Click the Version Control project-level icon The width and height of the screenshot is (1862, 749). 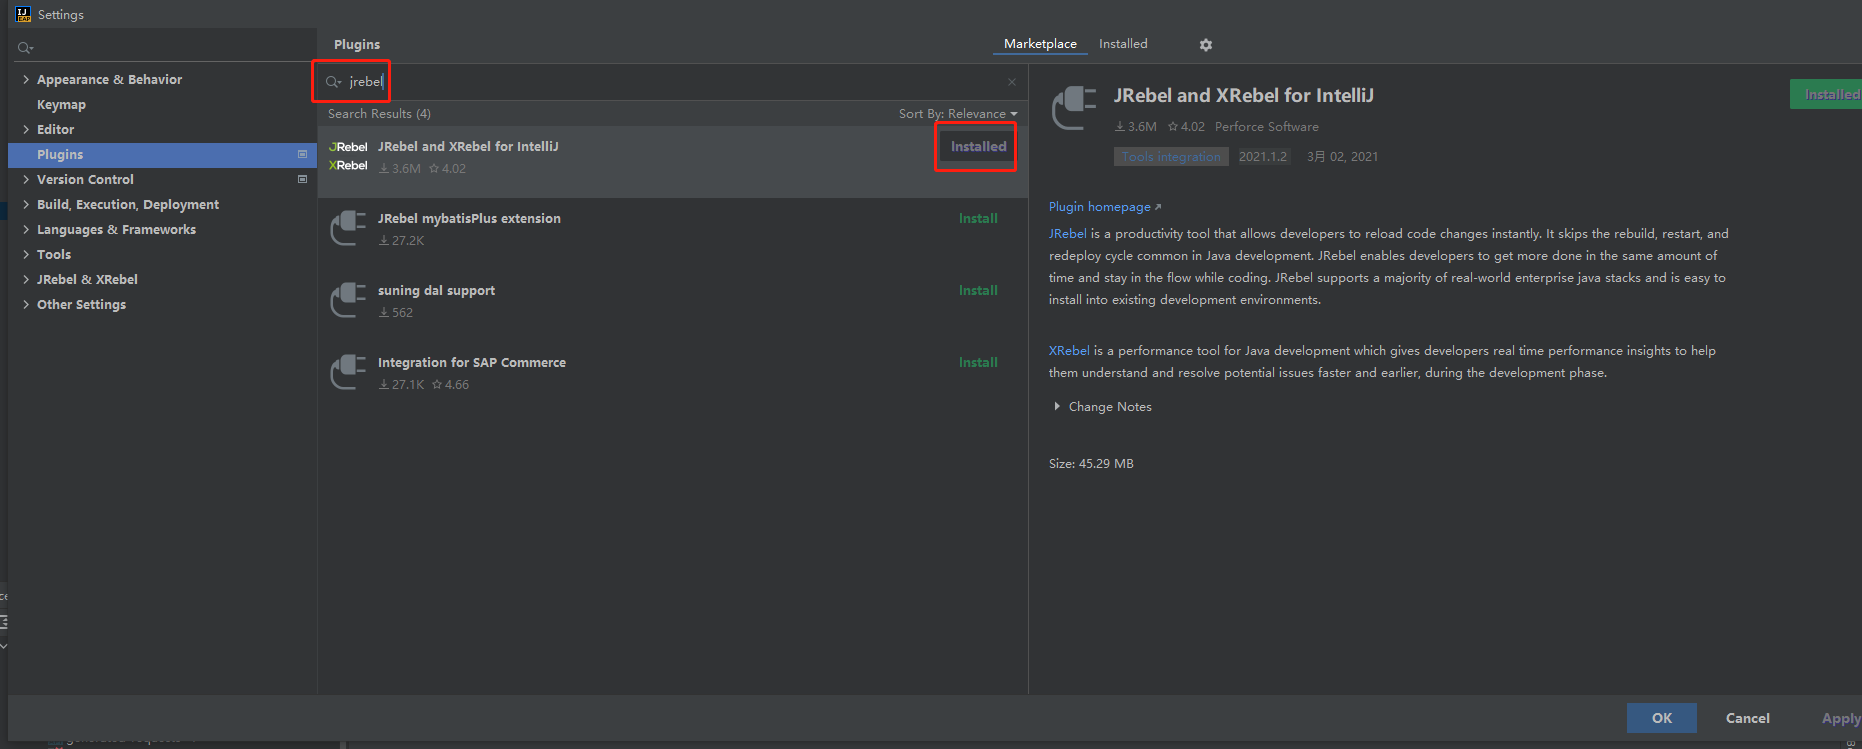[302, 179]
